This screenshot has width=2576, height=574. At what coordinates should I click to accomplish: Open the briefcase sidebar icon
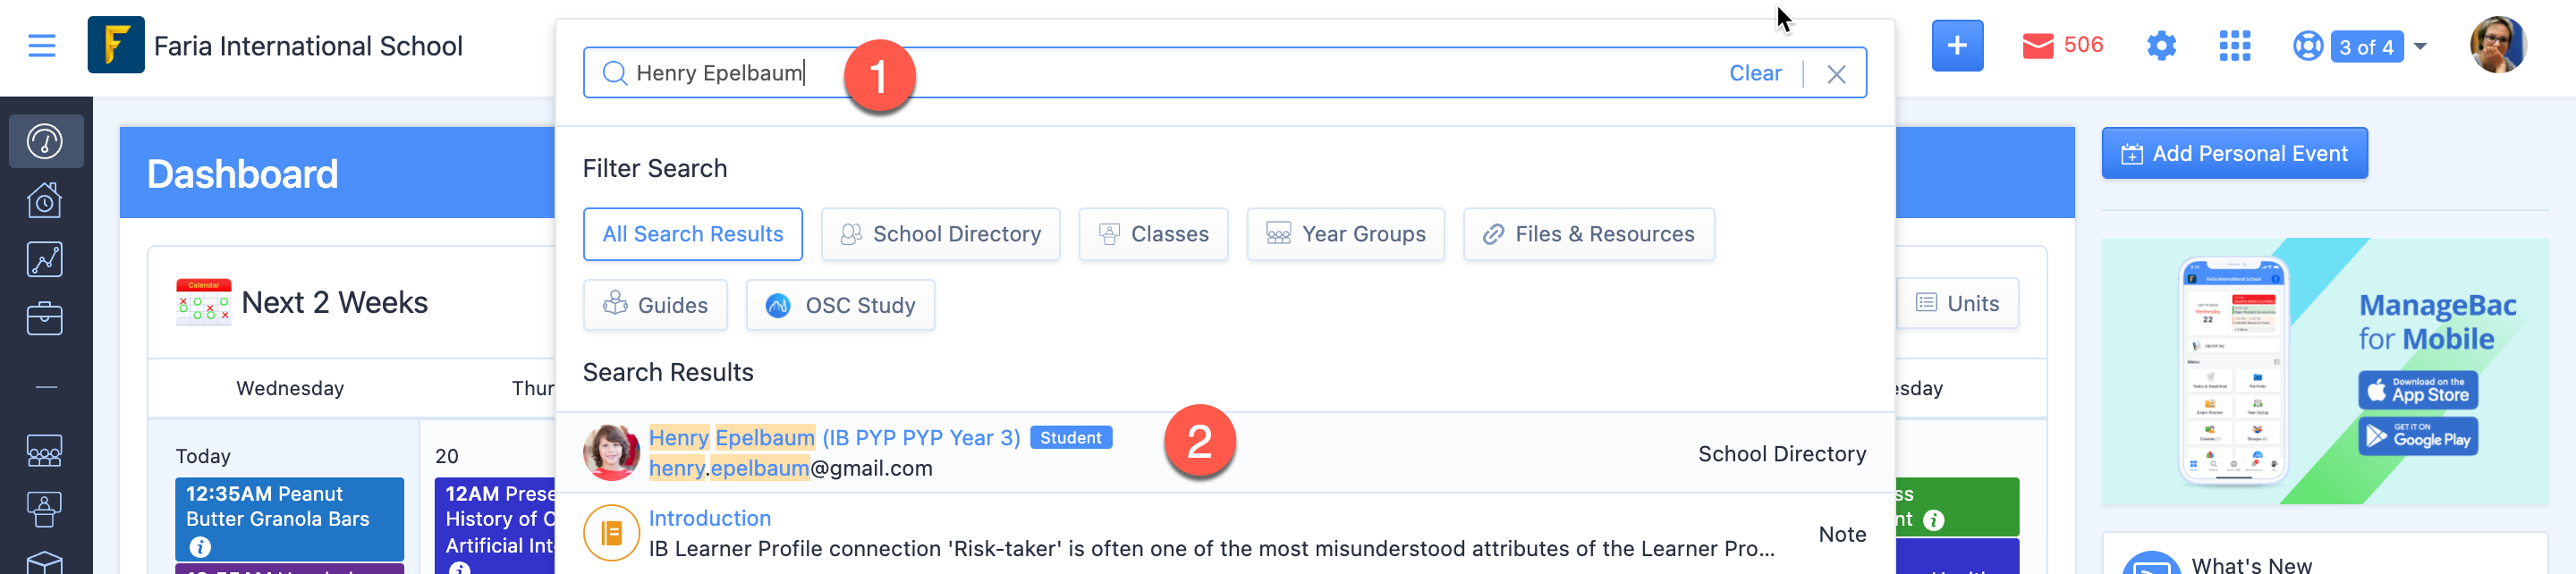coord(45,318)
